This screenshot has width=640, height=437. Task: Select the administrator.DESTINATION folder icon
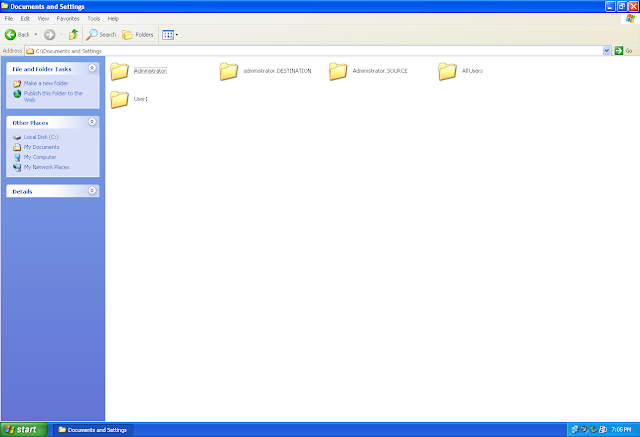[229, 71]
